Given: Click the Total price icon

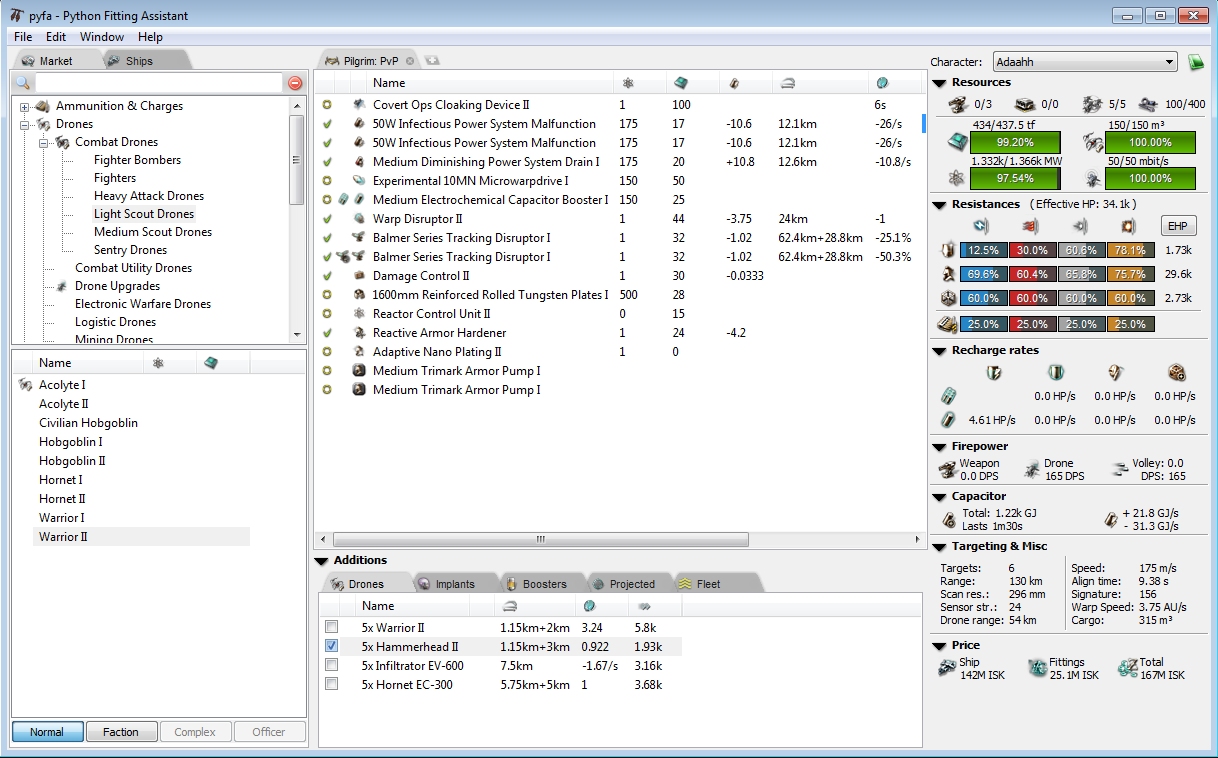Looking at the screenshot, I should (1127, 668).
